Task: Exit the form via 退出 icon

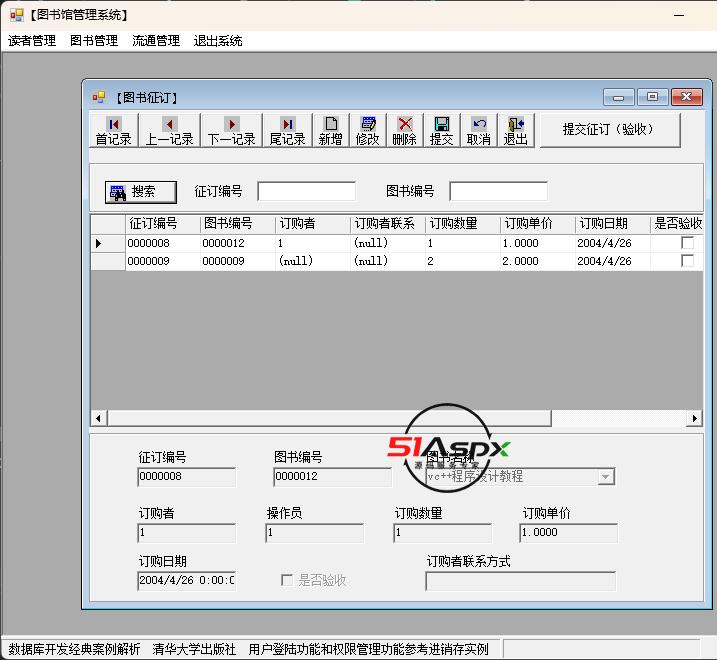Action: point(515,131)
